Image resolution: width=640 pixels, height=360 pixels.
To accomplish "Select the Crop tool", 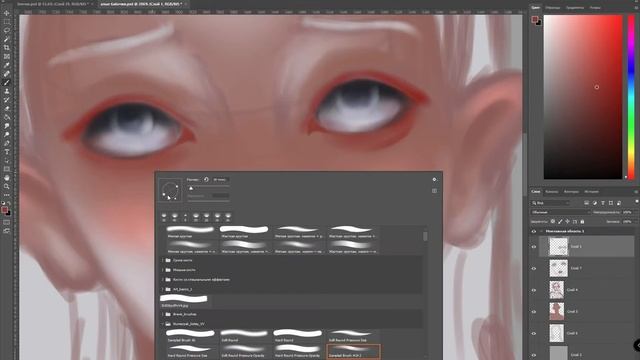I will point(7,48).
